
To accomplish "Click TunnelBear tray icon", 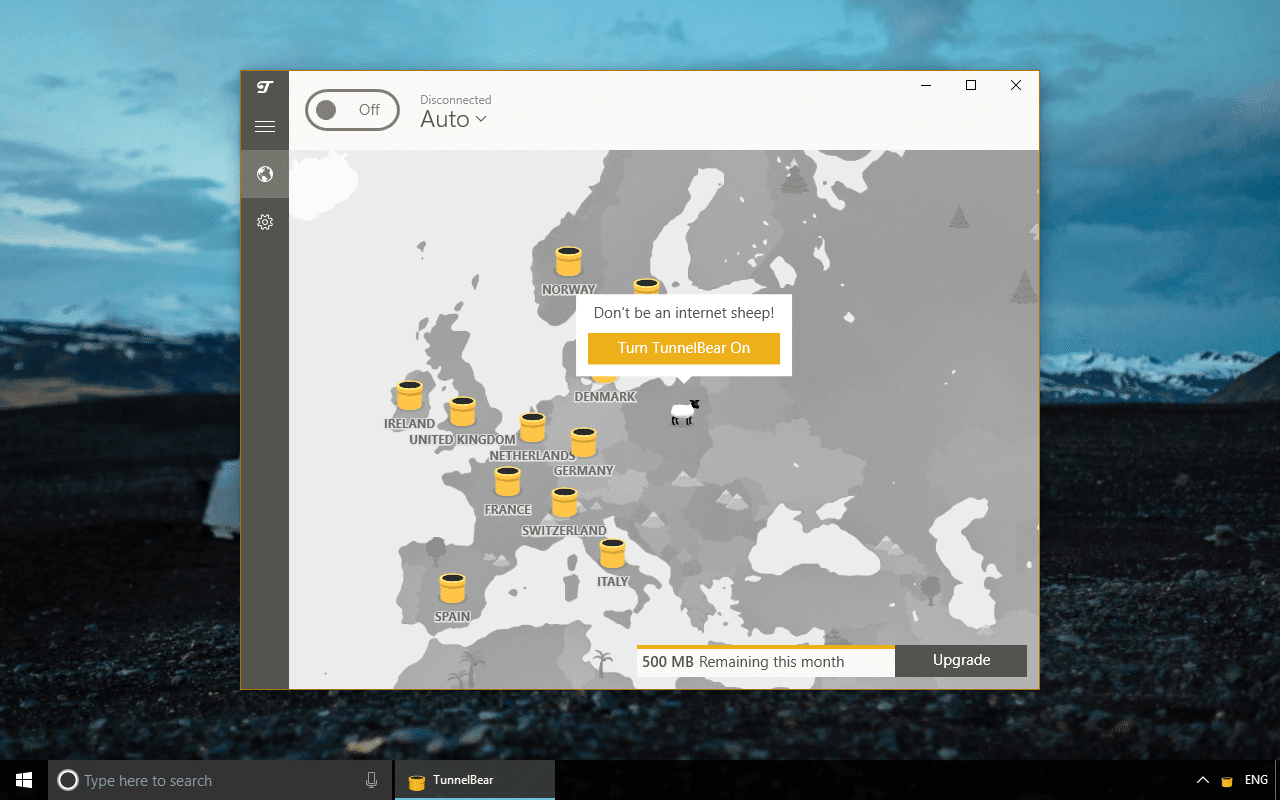I will (1227, 781).
